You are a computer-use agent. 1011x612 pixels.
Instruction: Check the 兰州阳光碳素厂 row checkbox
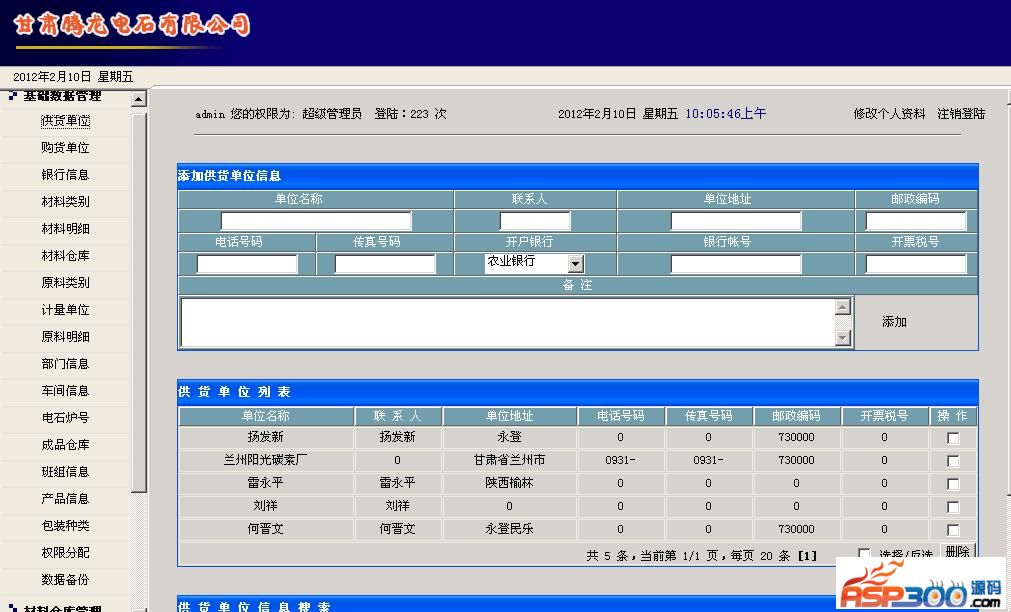pyautogui.click(x=953, y=461)
